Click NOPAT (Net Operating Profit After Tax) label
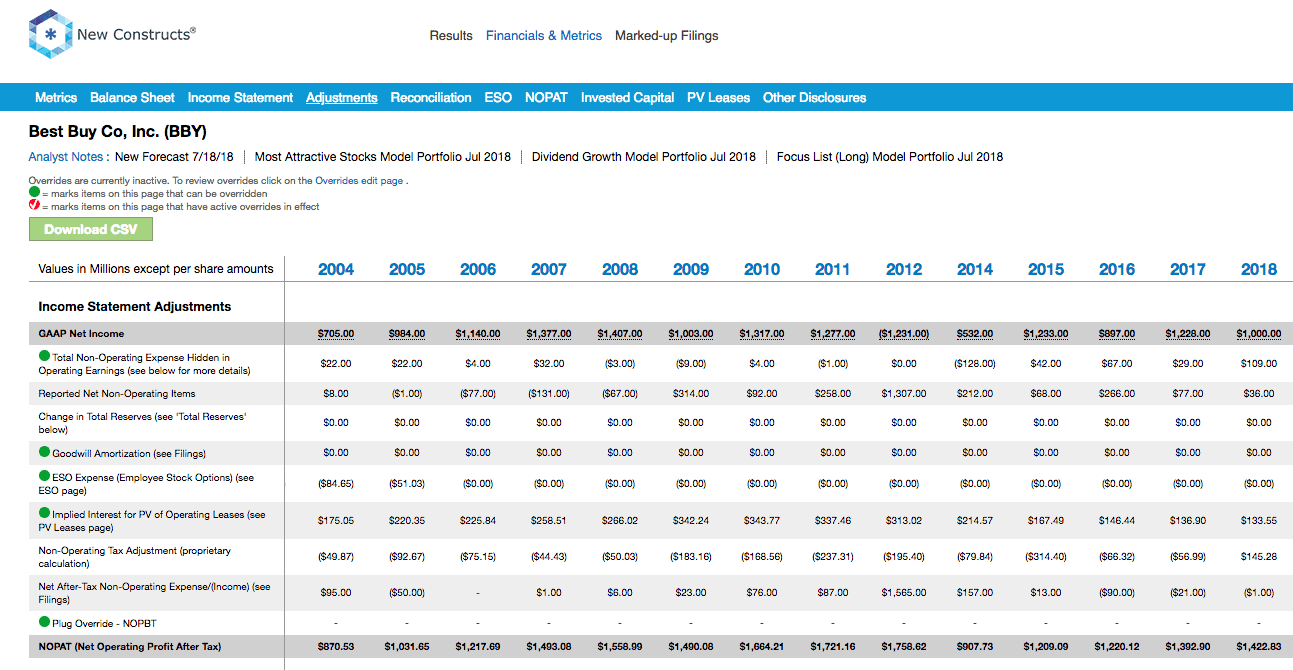This screenshot has width=1293, height=670. coord(129,647)
